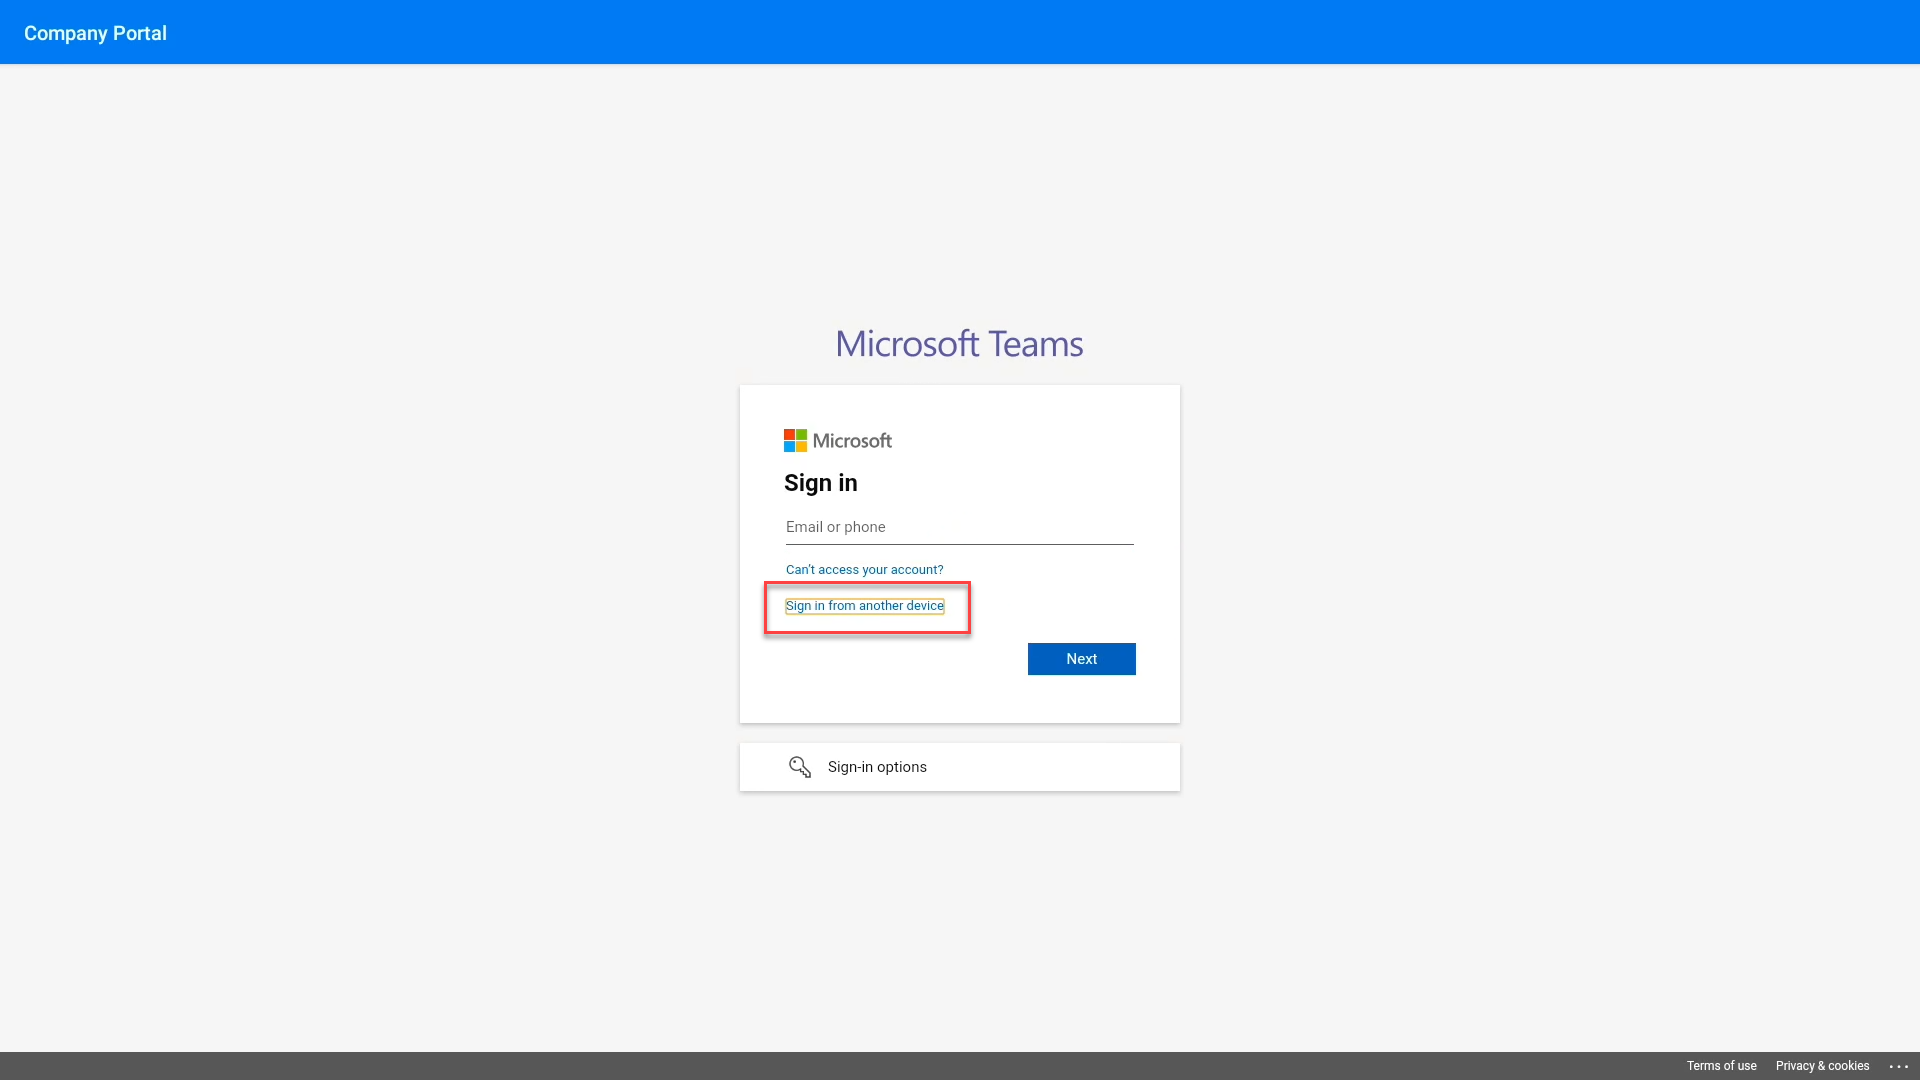Focus the Email or phone input field
The height and width of the screenshot is (1080, 1920).
[x=959, y=527]
